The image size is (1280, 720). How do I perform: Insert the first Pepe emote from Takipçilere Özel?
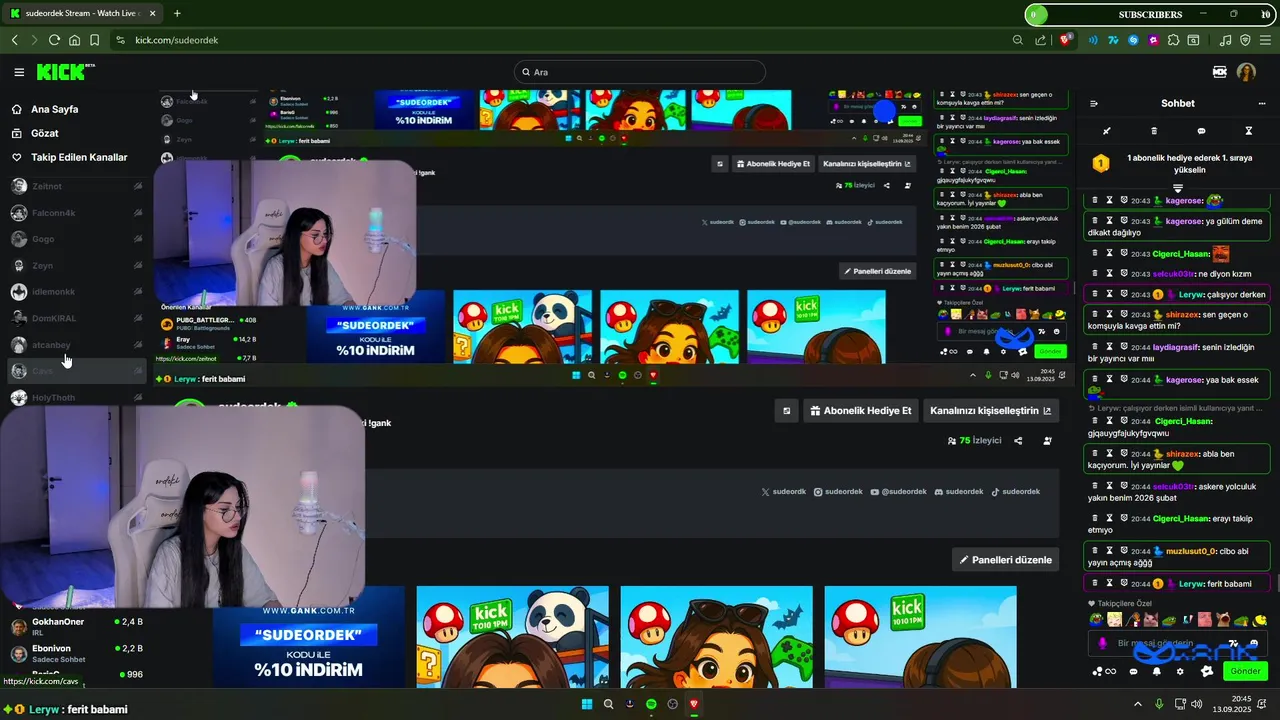point(1095,620)
